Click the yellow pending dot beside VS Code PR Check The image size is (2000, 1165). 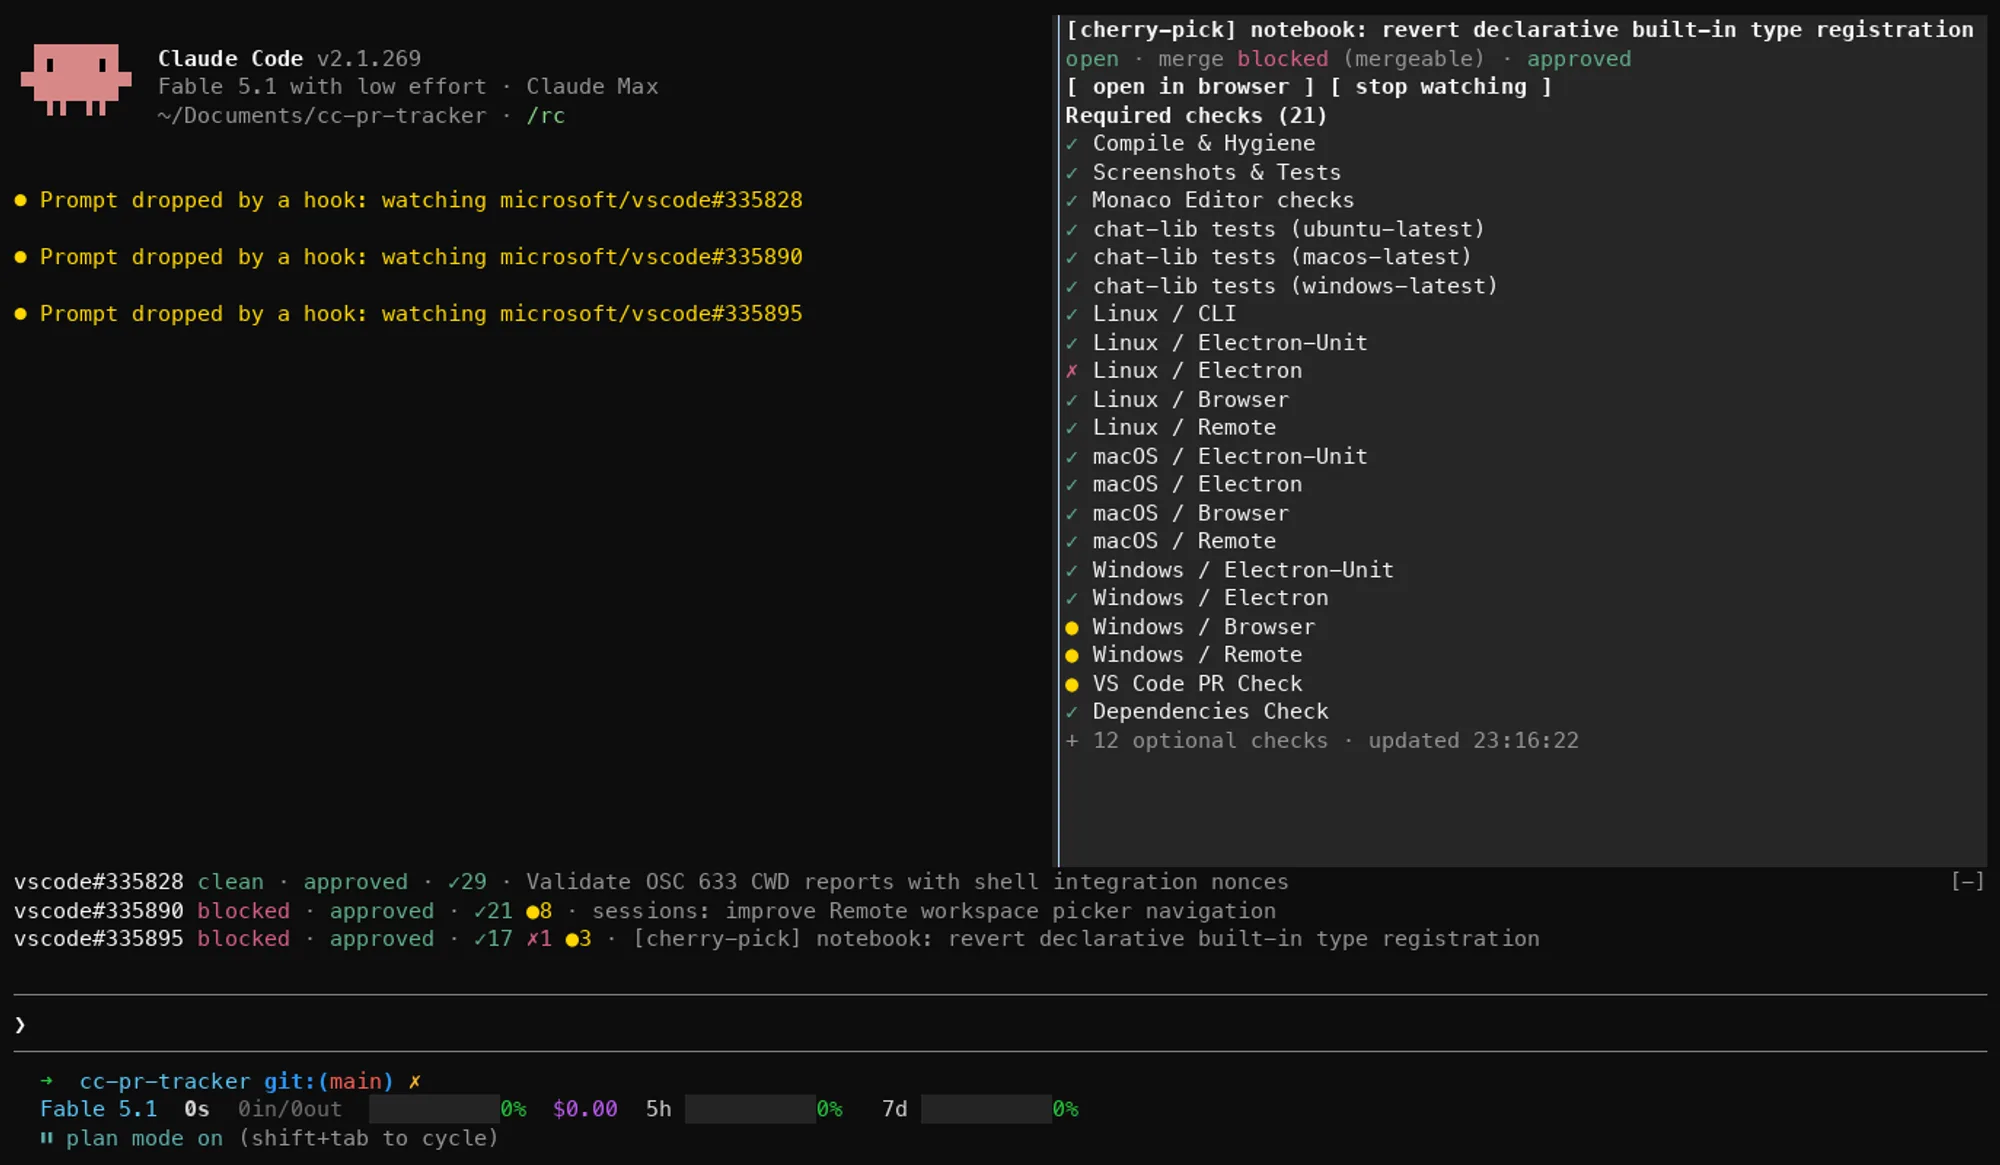click(x=1072, y=685)
